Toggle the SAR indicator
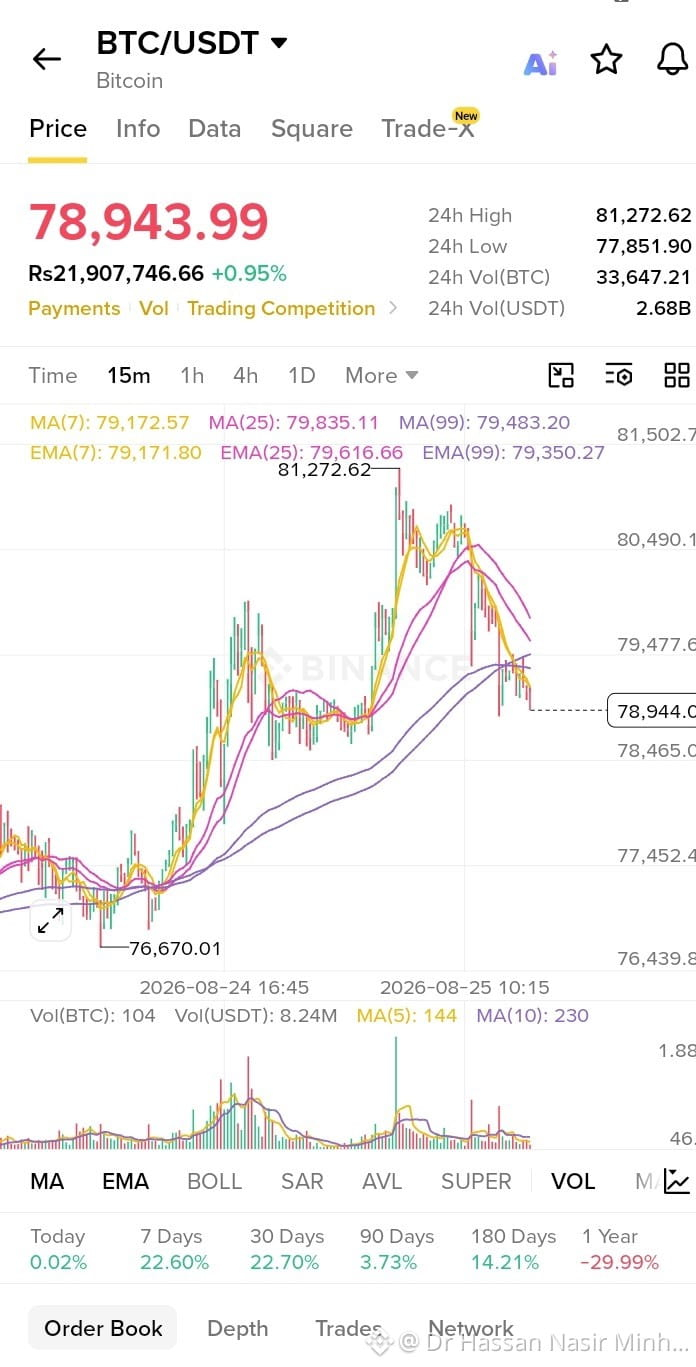The height and width of the screenshot is (1367, 696). click(302, 1181)
